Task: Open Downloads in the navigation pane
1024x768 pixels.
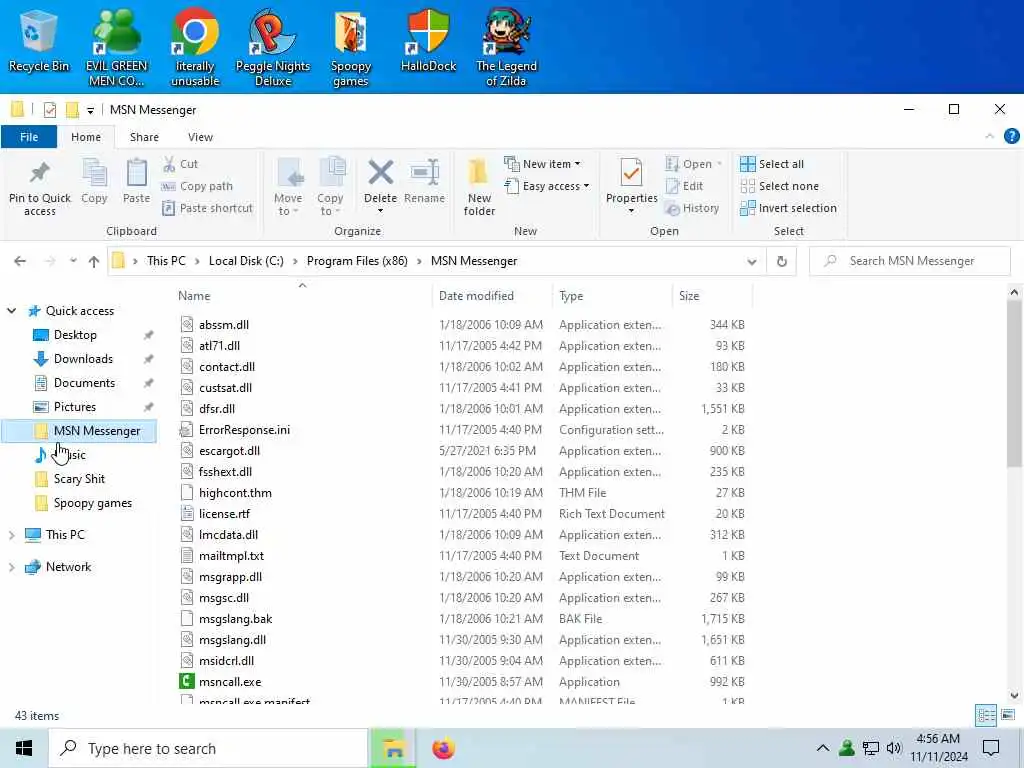Action: pos(83,359)
